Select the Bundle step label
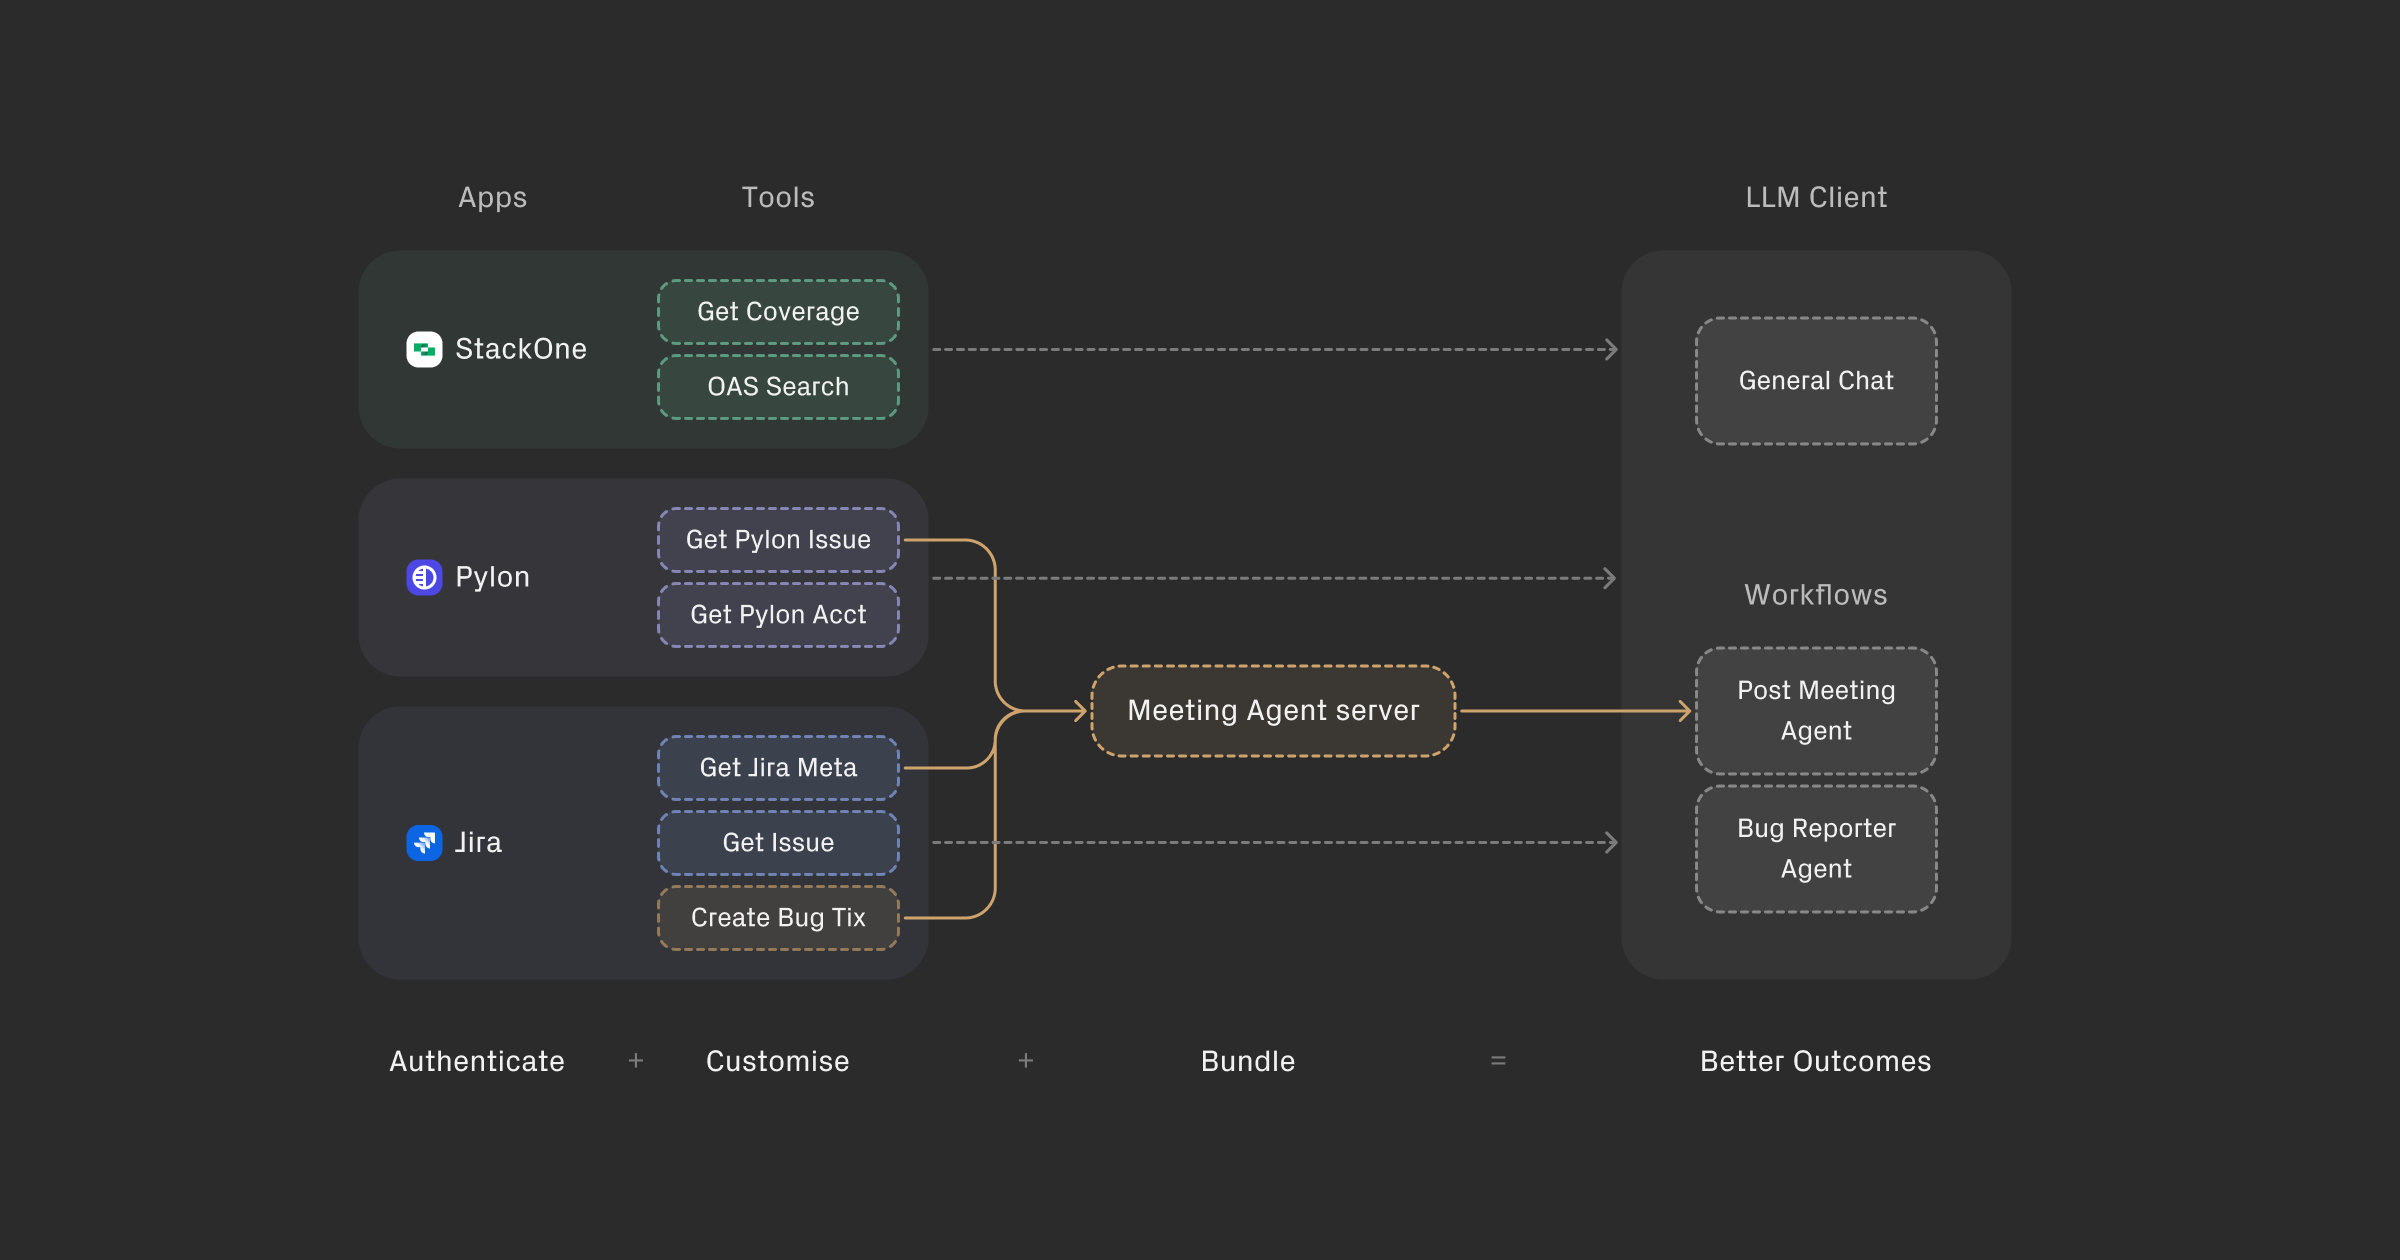 click(1247, 1061)
